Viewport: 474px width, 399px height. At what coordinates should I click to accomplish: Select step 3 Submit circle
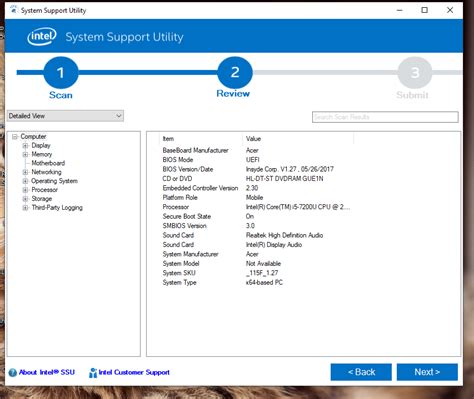click(415, 72)
